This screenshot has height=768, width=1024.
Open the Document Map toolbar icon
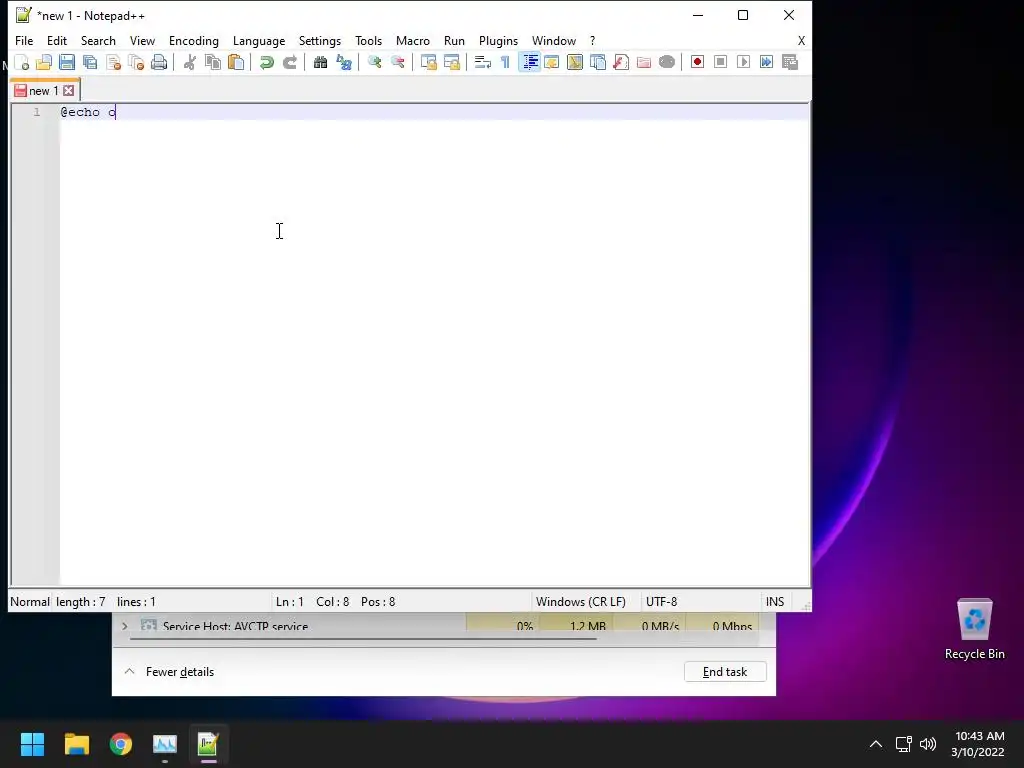(x=575, y=62)
